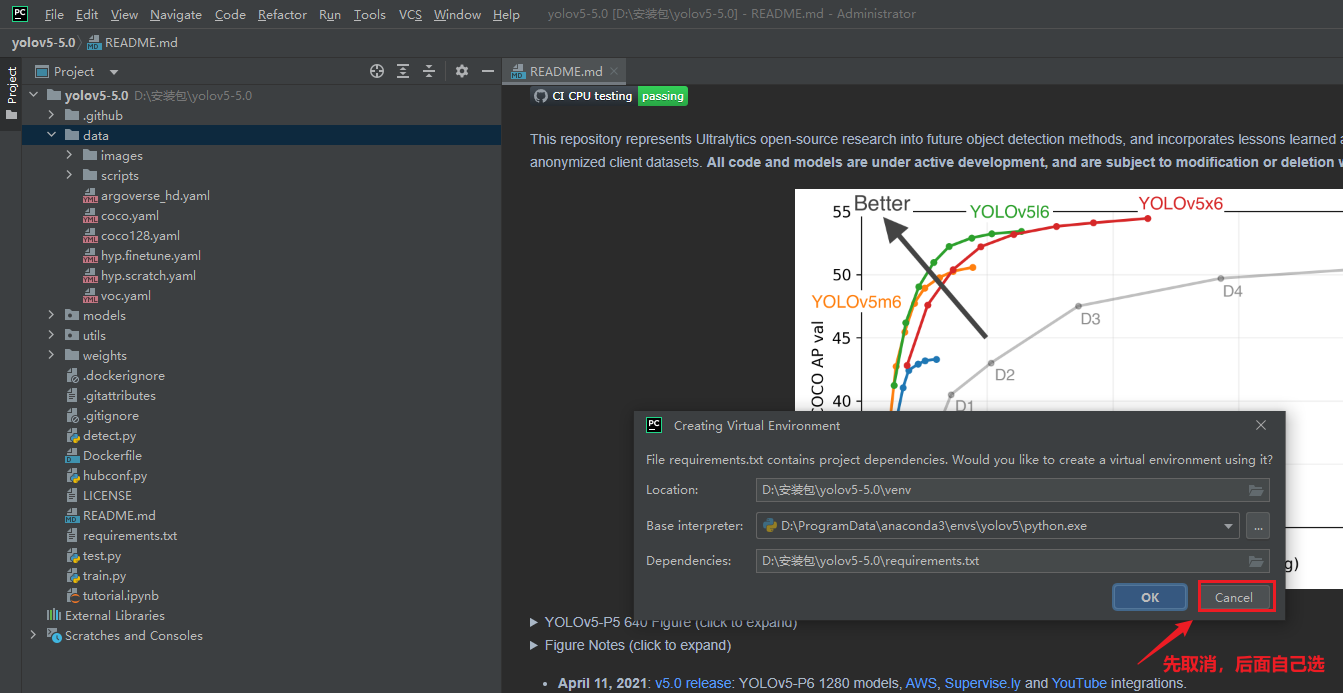Open the VCS menu
1343x693 pixels.
410,14
